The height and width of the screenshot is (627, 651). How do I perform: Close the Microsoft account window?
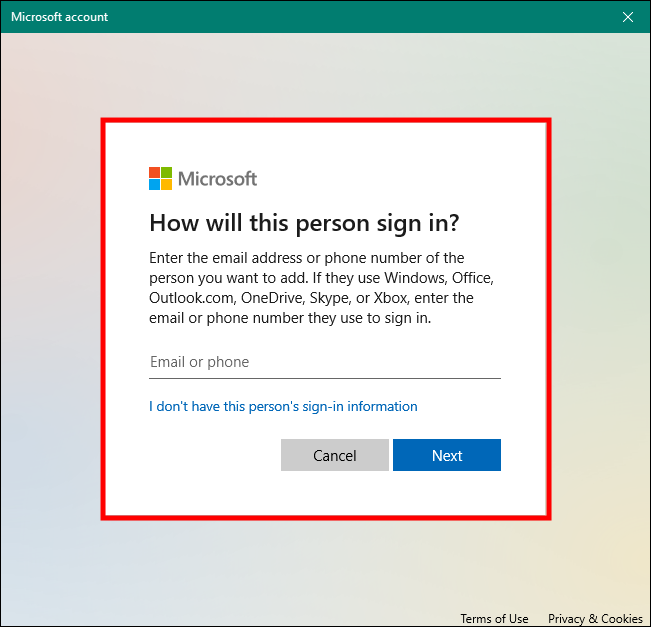click(x=628, y=17)
